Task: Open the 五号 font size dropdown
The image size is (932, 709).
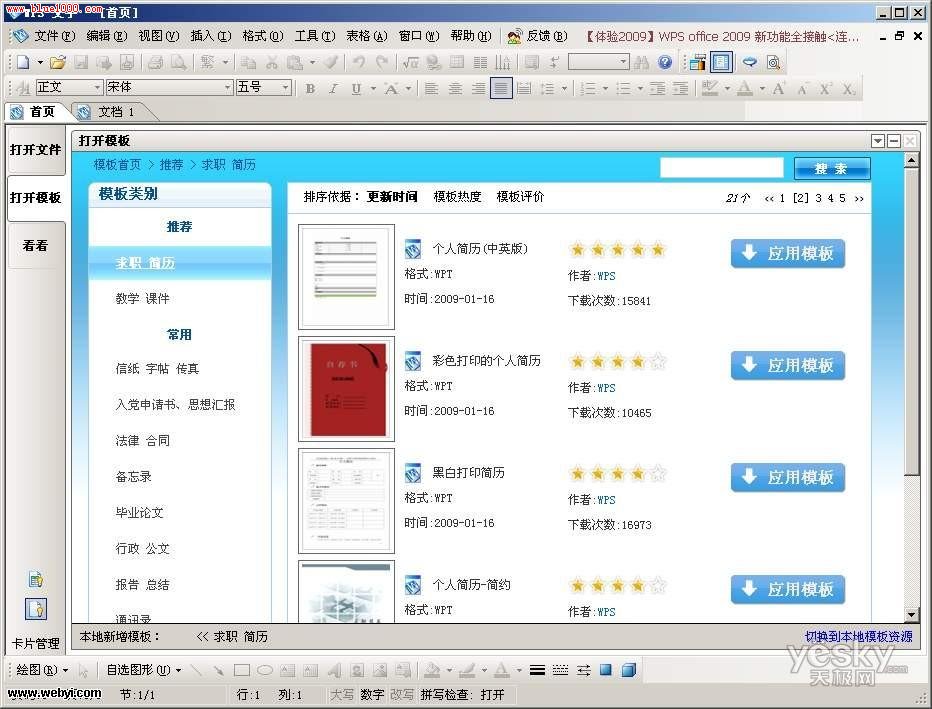Action: [x=286, y=88]
